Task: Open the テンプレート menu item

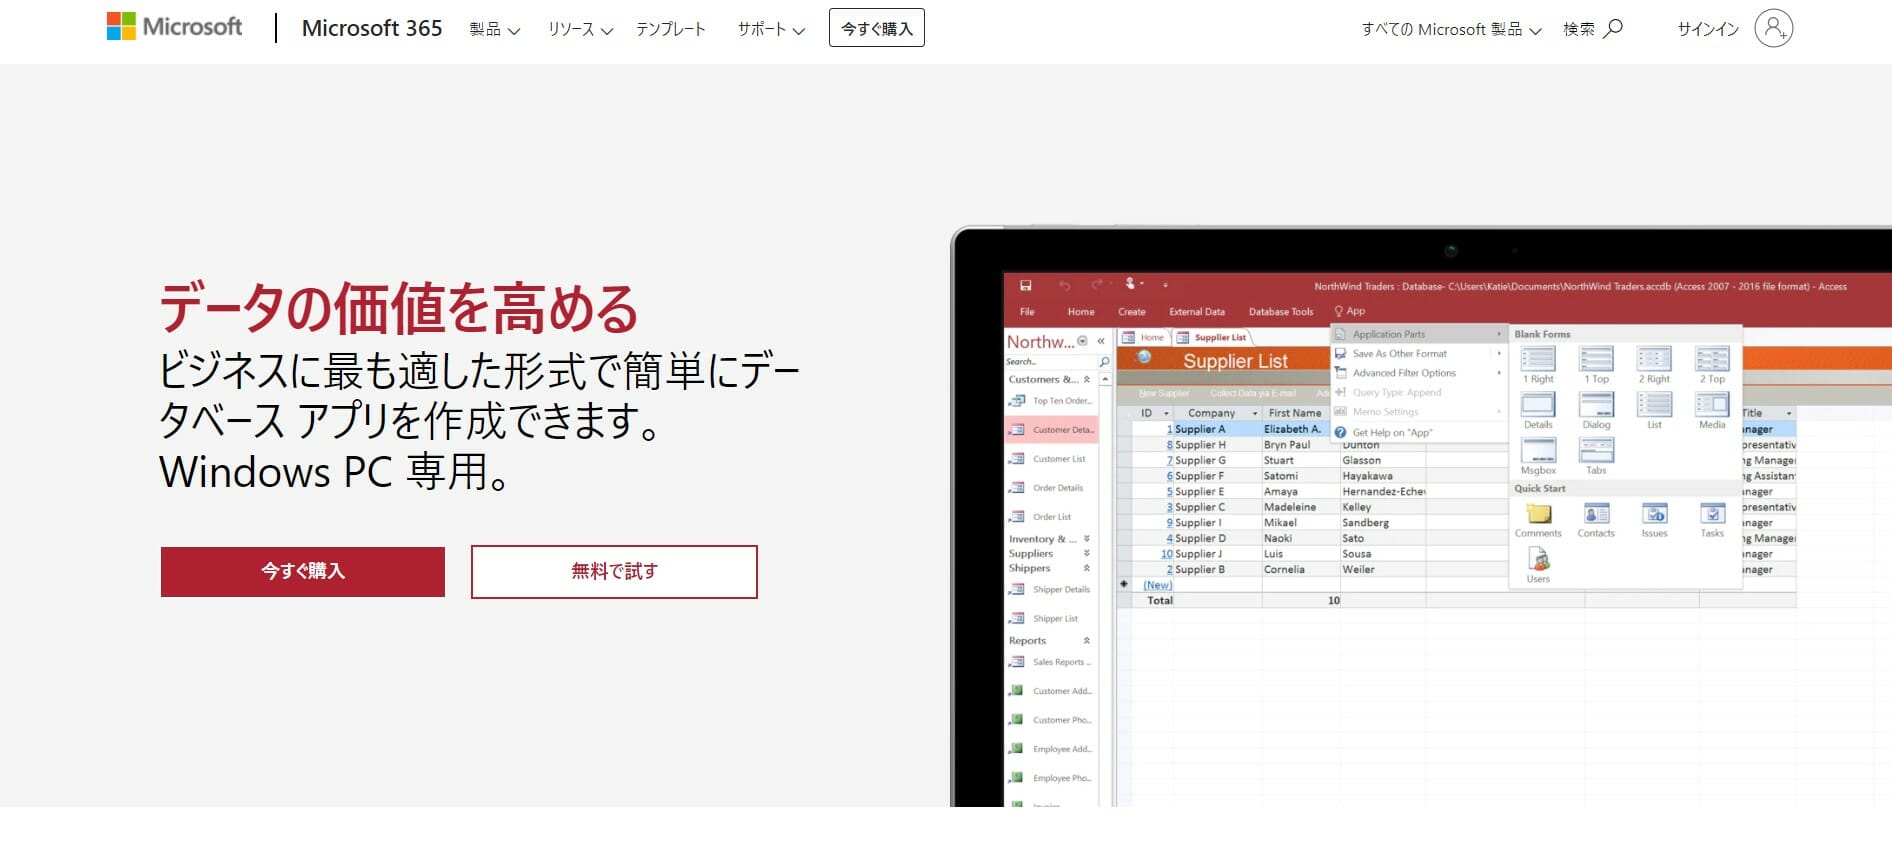Action: tap(671, 29)
